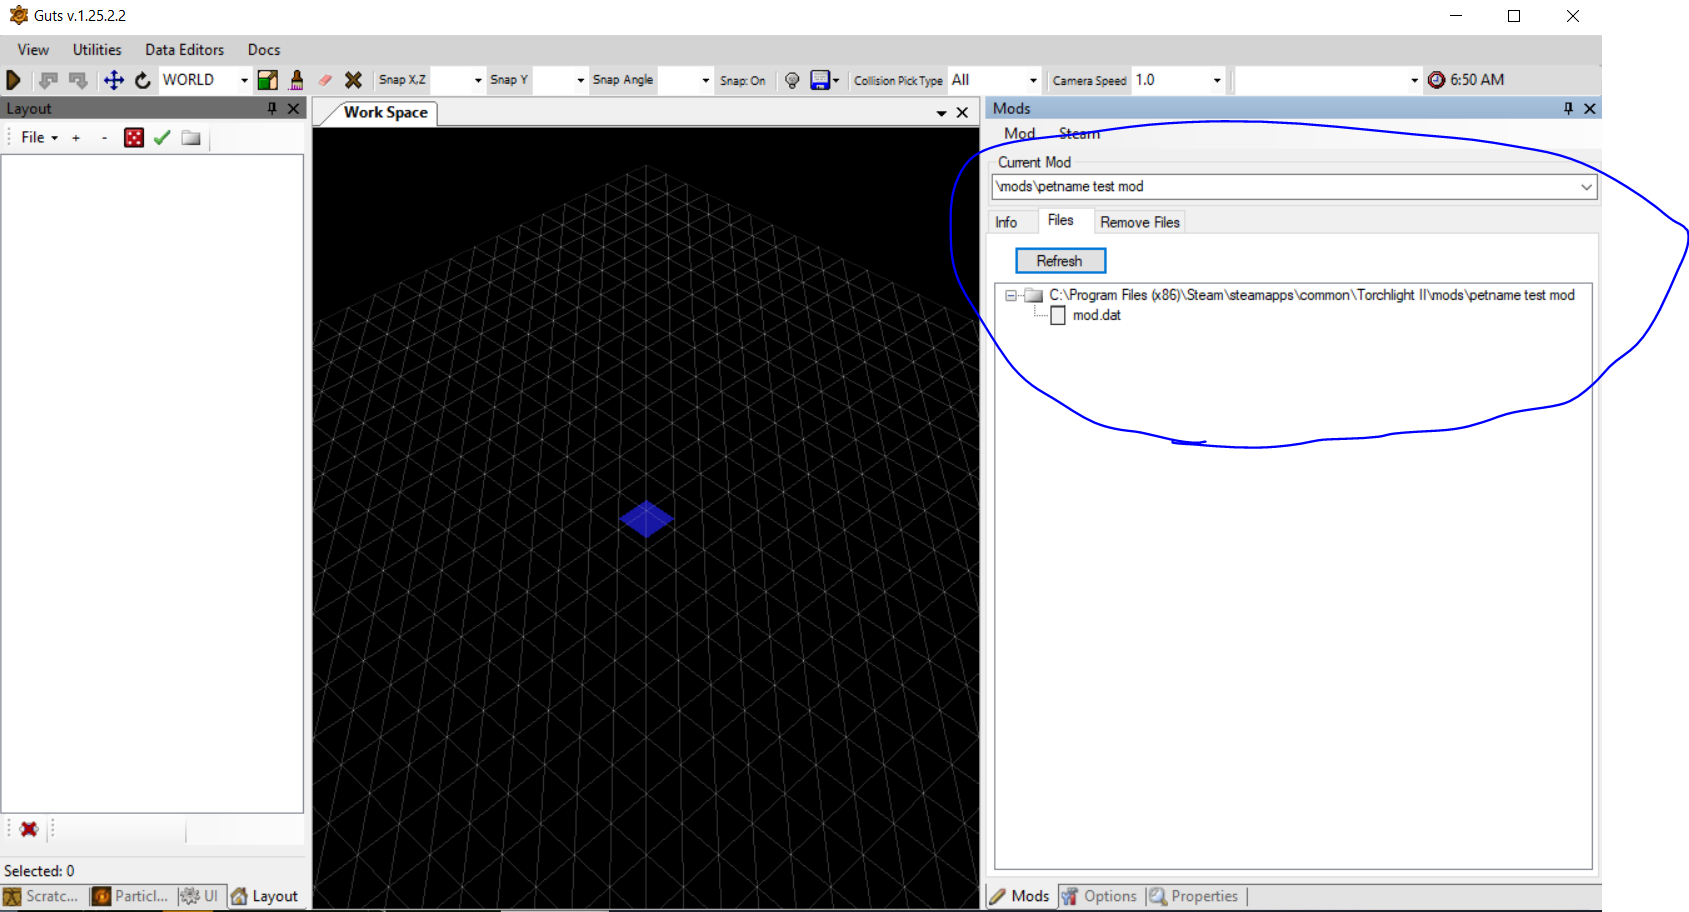Open the Snap X,Z dropdown
This screenshot has height=912, width=1689.
(478, 80)
